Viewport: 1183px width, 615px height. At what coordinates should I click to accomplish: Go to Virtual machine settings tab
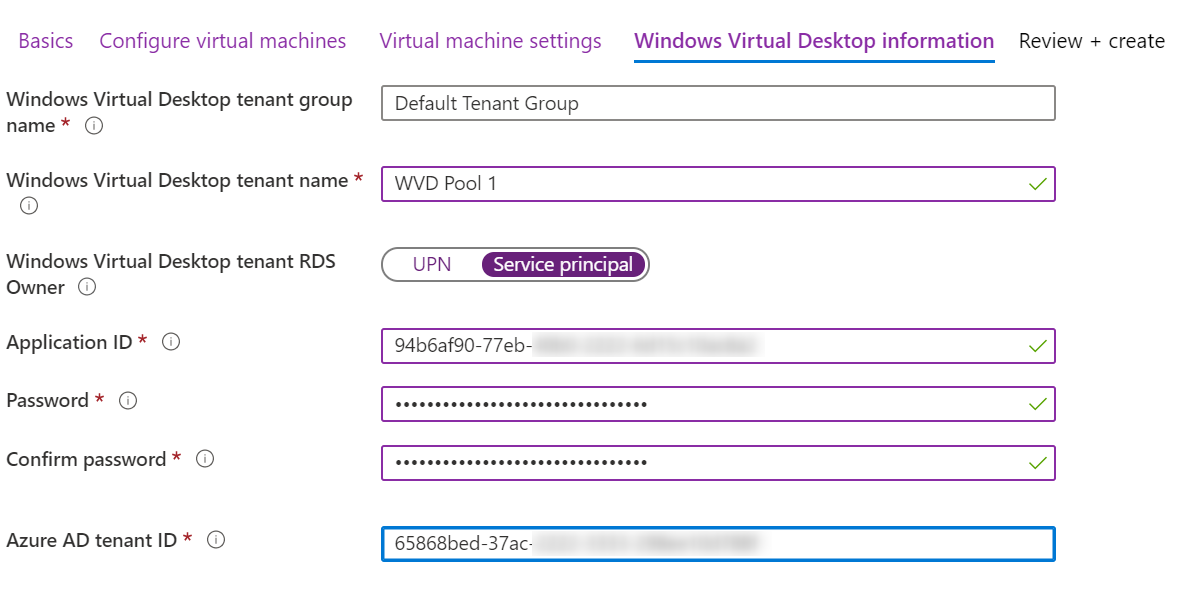pos(490,41)
